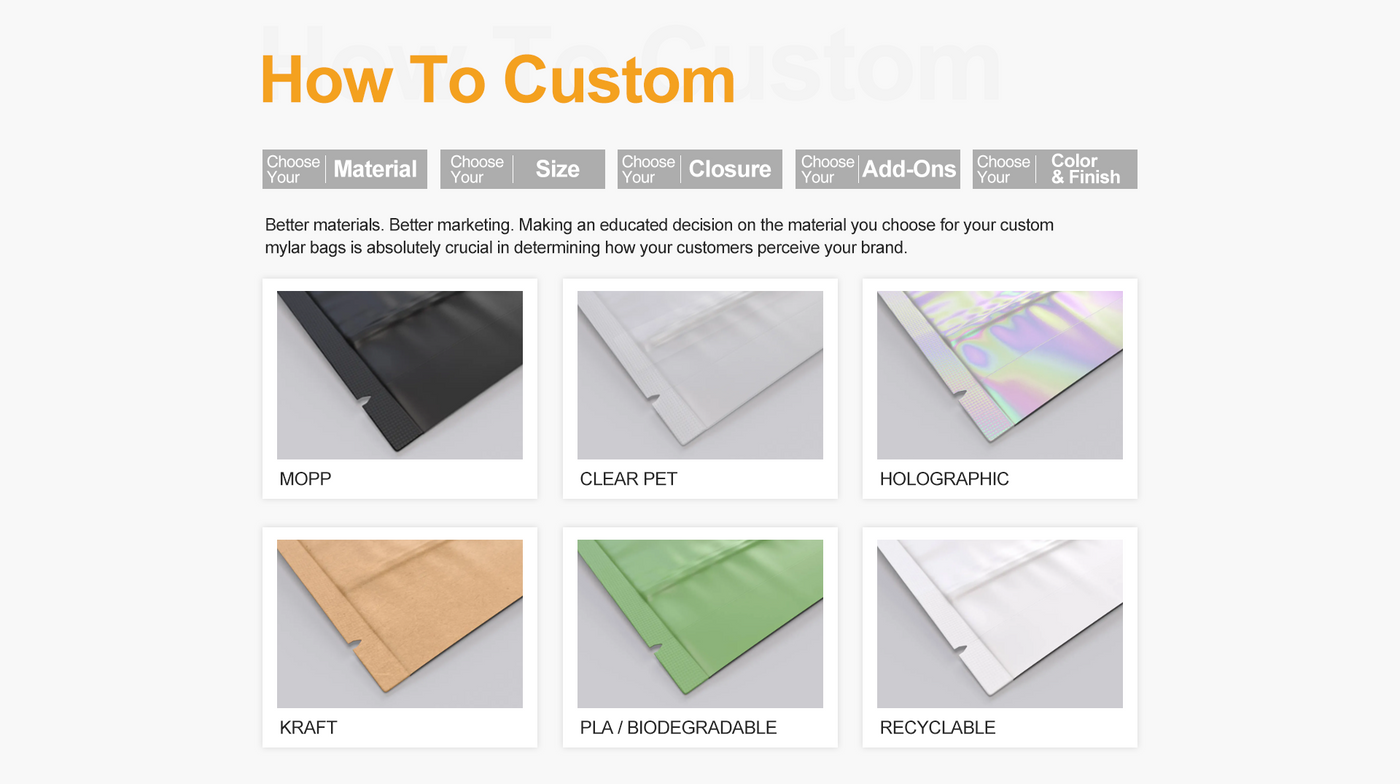Click the black MOPP bag image
Viewport: 1400px width, 784px height.
point(400,375)
